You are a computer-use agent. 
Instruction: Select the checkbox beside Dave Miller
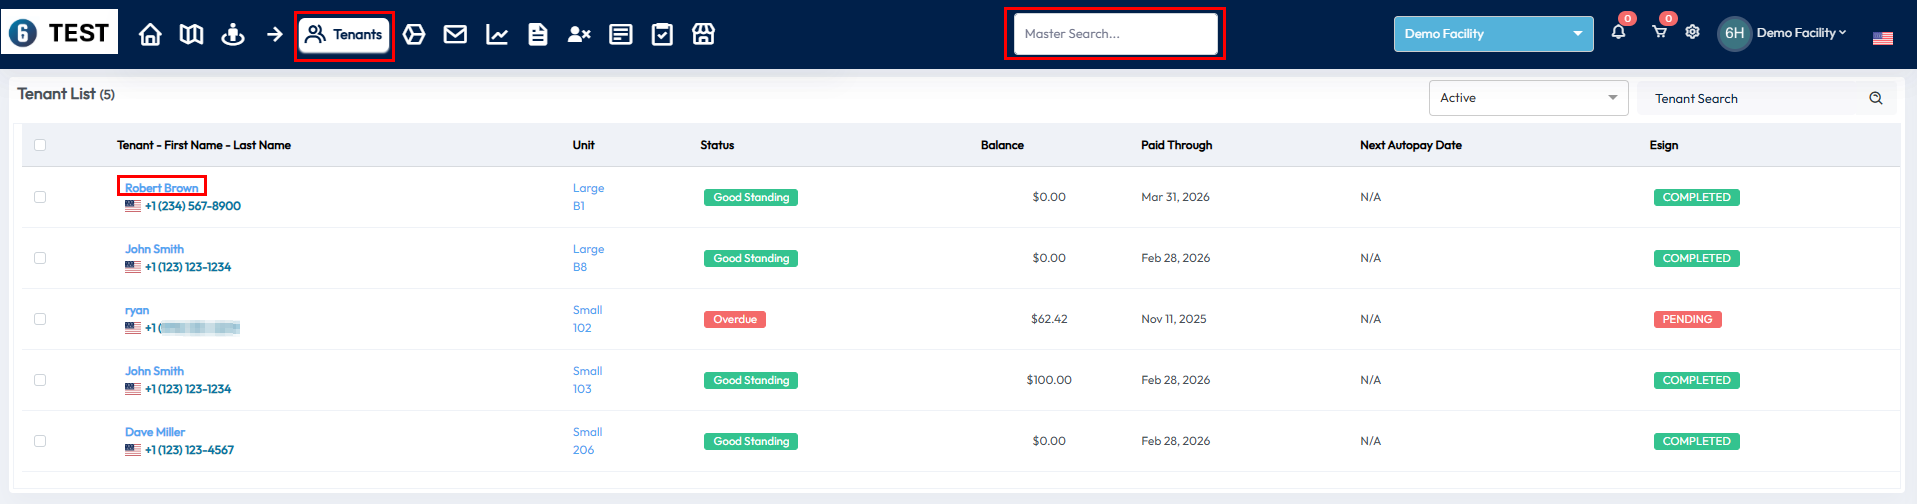[x=40, y=441]
